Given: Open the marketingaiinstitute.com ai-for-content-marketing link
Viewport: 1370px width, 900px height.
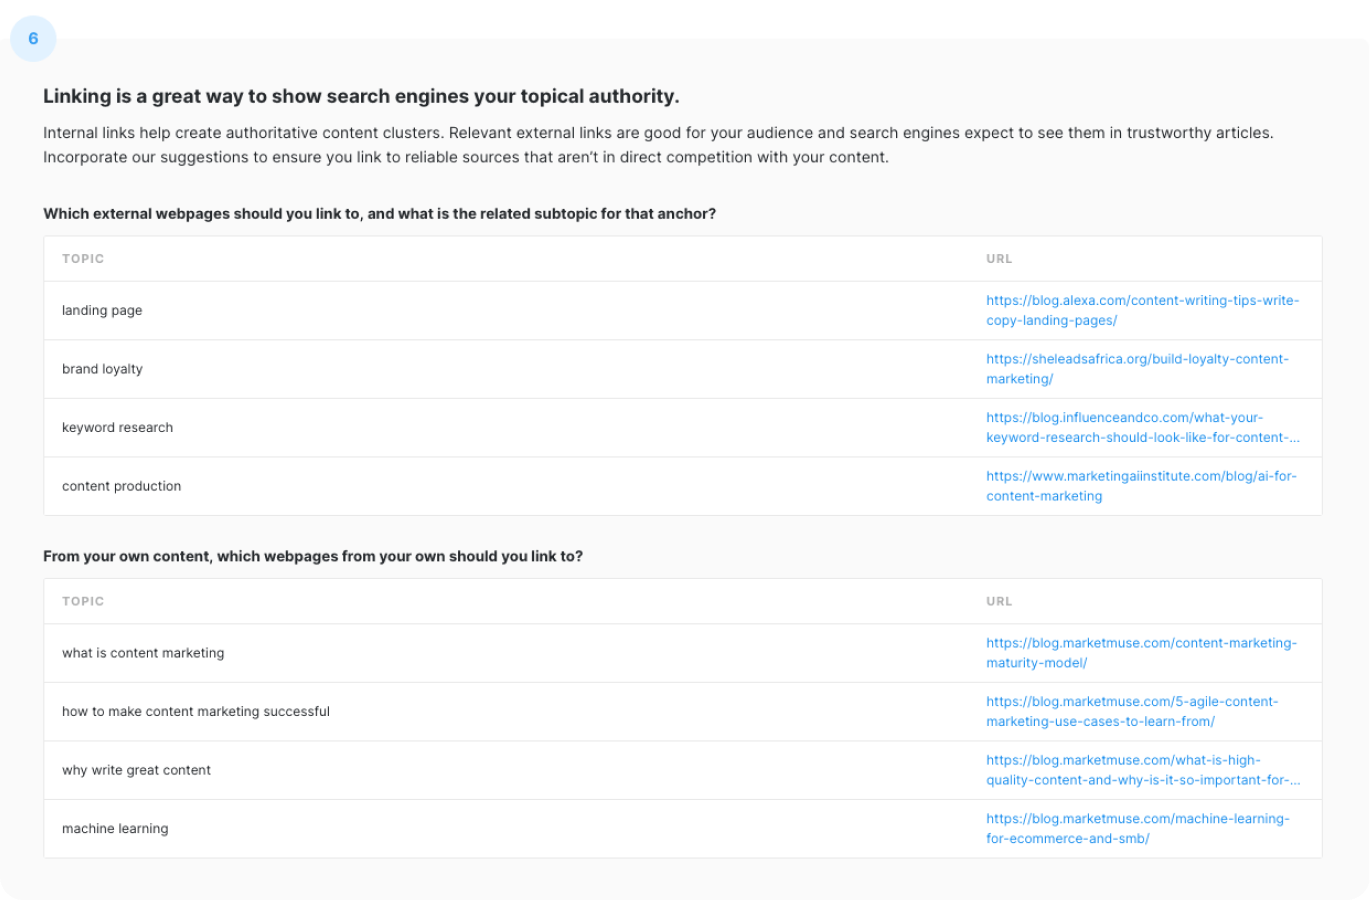Looking at the screenshot, I should pyautogui.click(x=1141, y=486).
